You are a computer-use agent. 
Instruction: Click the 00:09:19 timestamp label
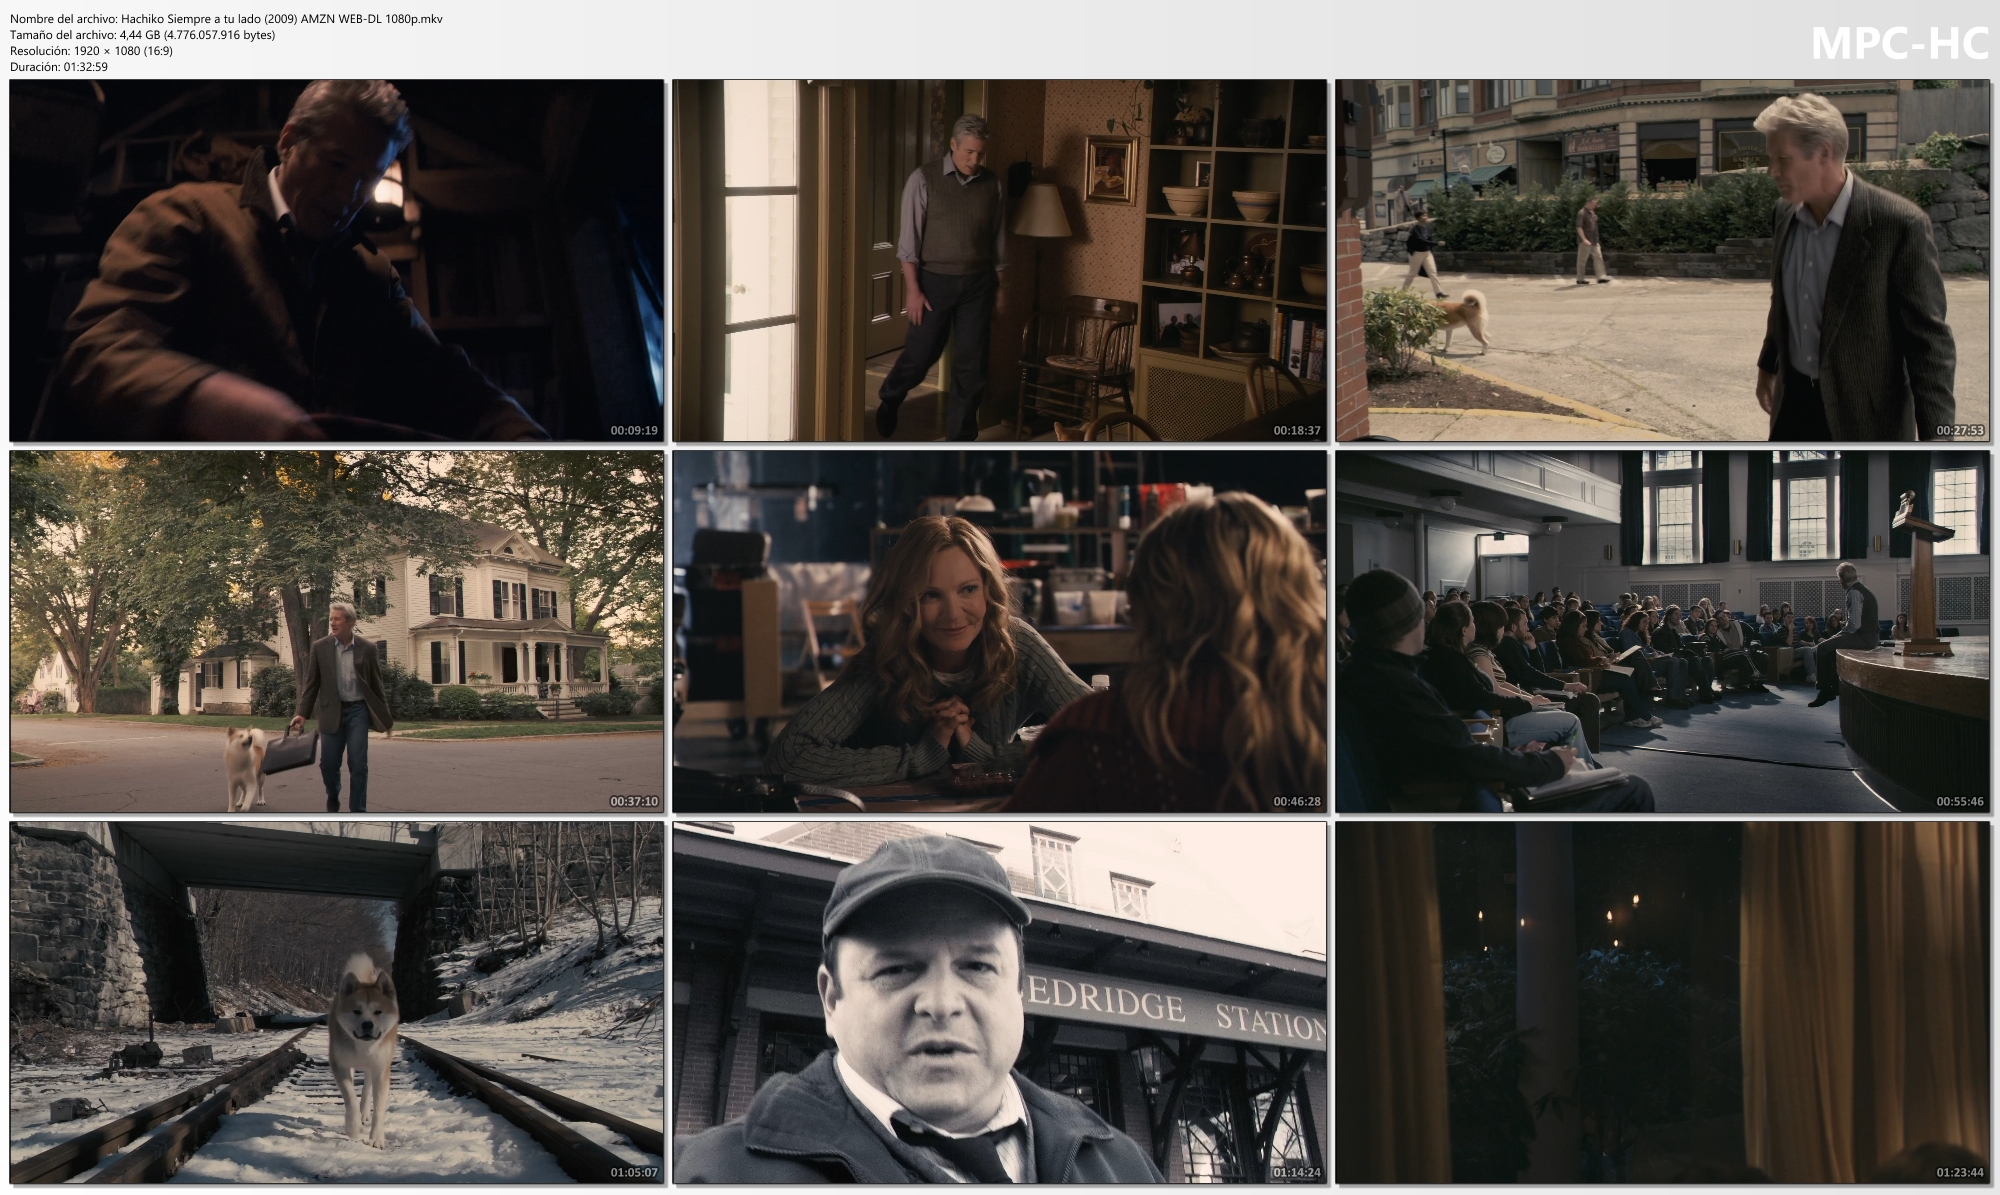click(x=634, y=431)
